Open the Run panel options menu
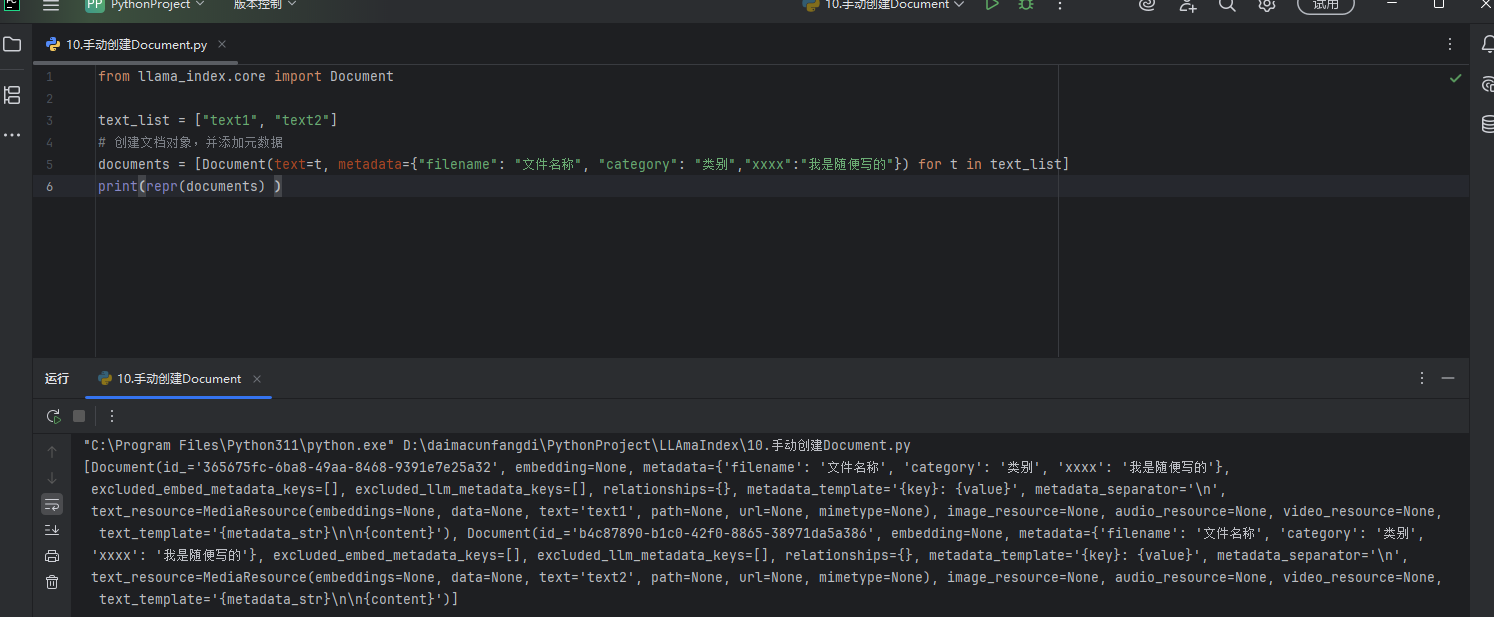 pos(1422,378)
